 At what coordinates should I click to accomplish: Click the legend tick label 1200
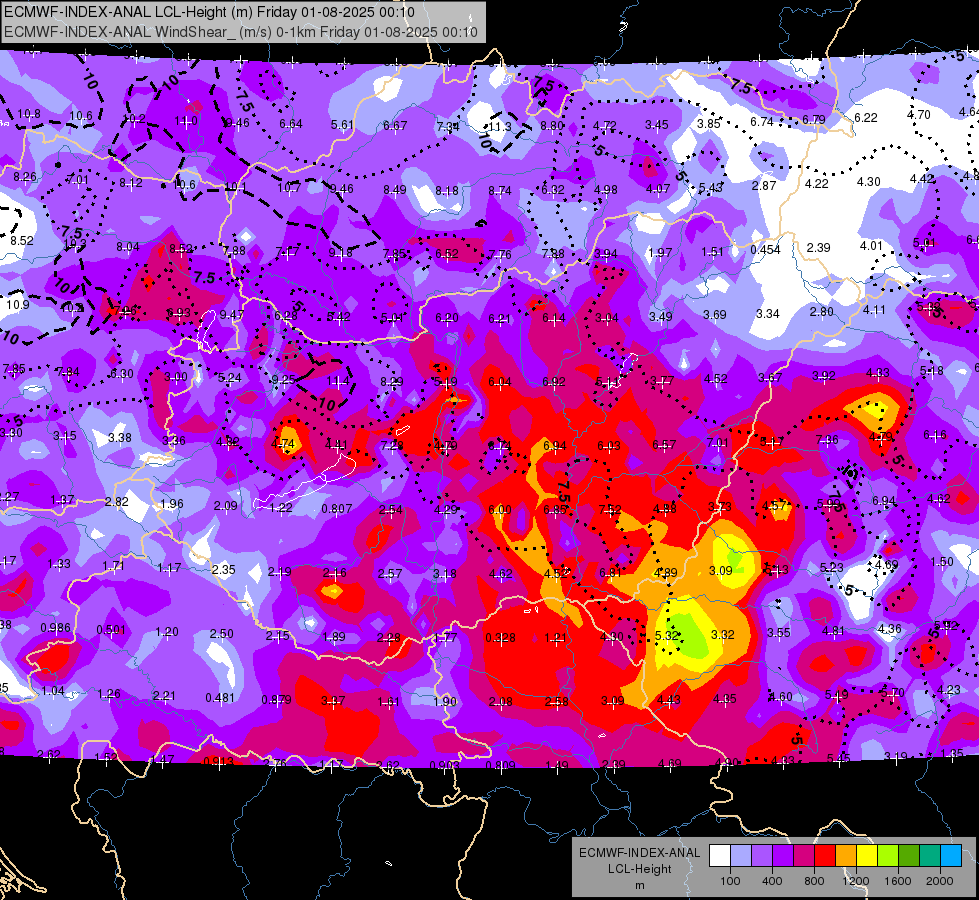click(855, 881)
